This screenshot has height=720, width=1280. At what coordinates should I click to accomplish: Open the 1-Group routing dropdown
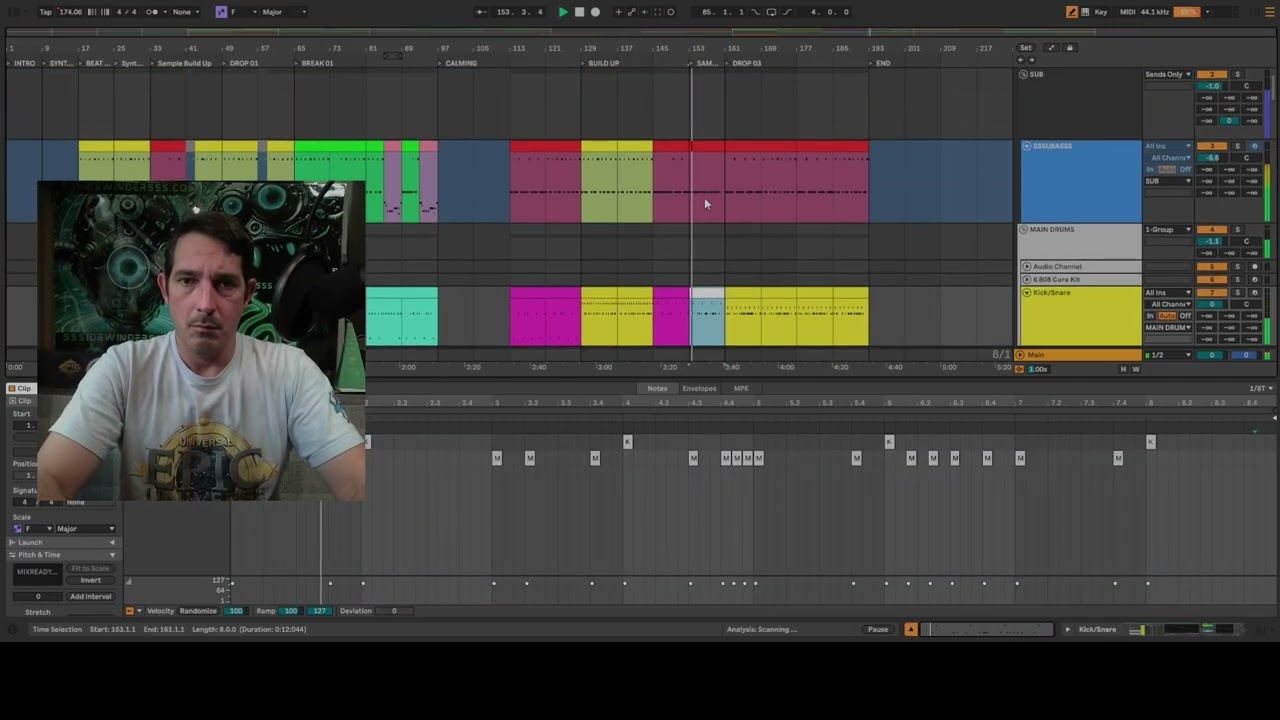(x=1168, y=230)
